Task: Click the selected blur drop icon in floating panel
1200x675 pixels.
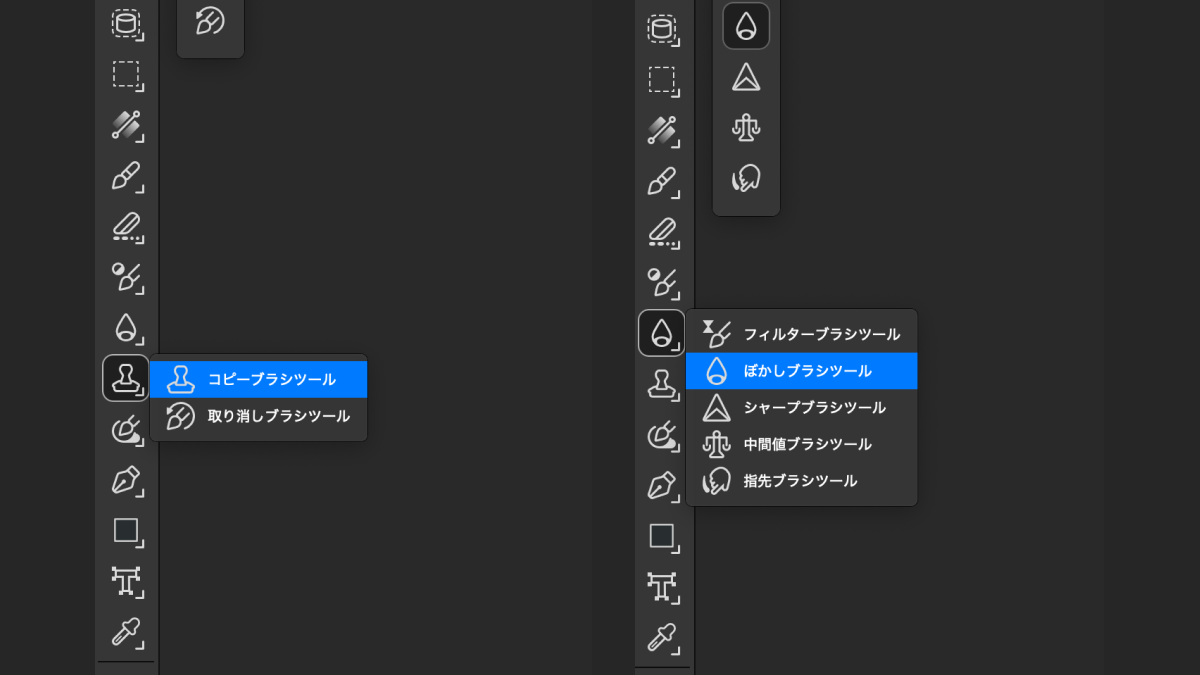Action: [x=746, y=26]
